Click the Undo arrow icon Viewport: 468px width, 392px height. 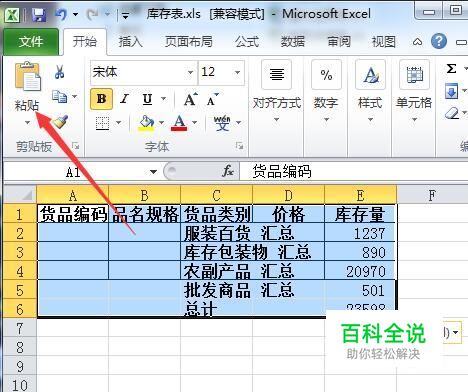point(61,14)
